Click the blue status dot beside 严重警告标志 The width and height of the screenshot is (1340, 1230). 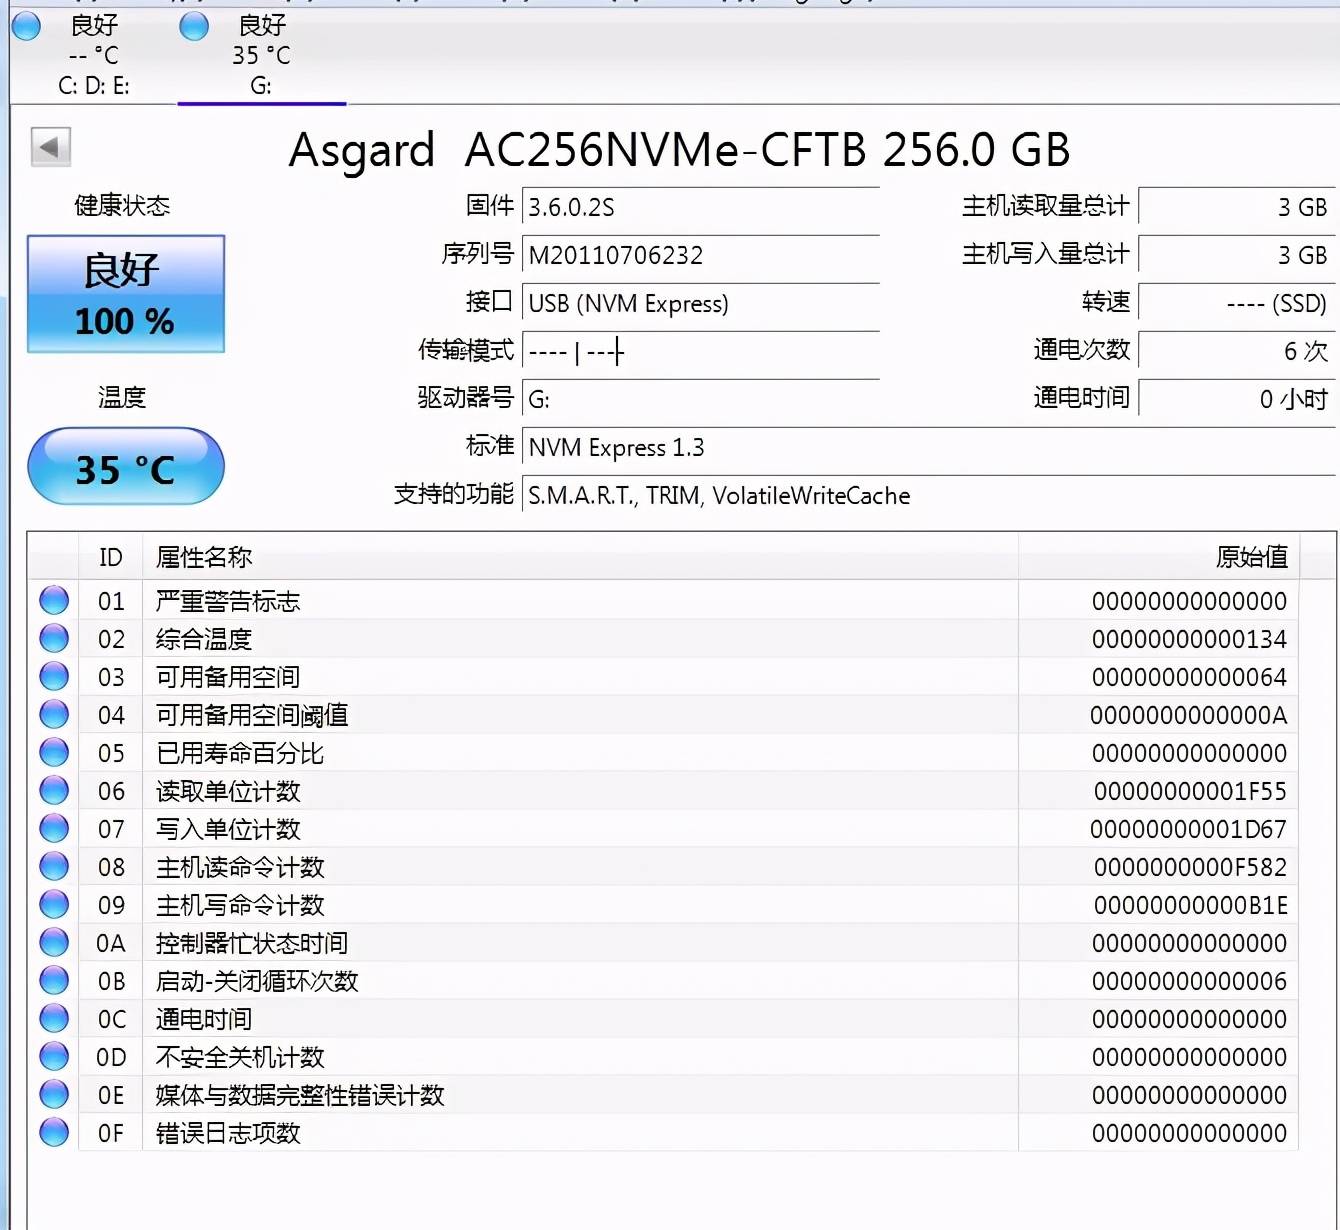[x=53, y=599]
